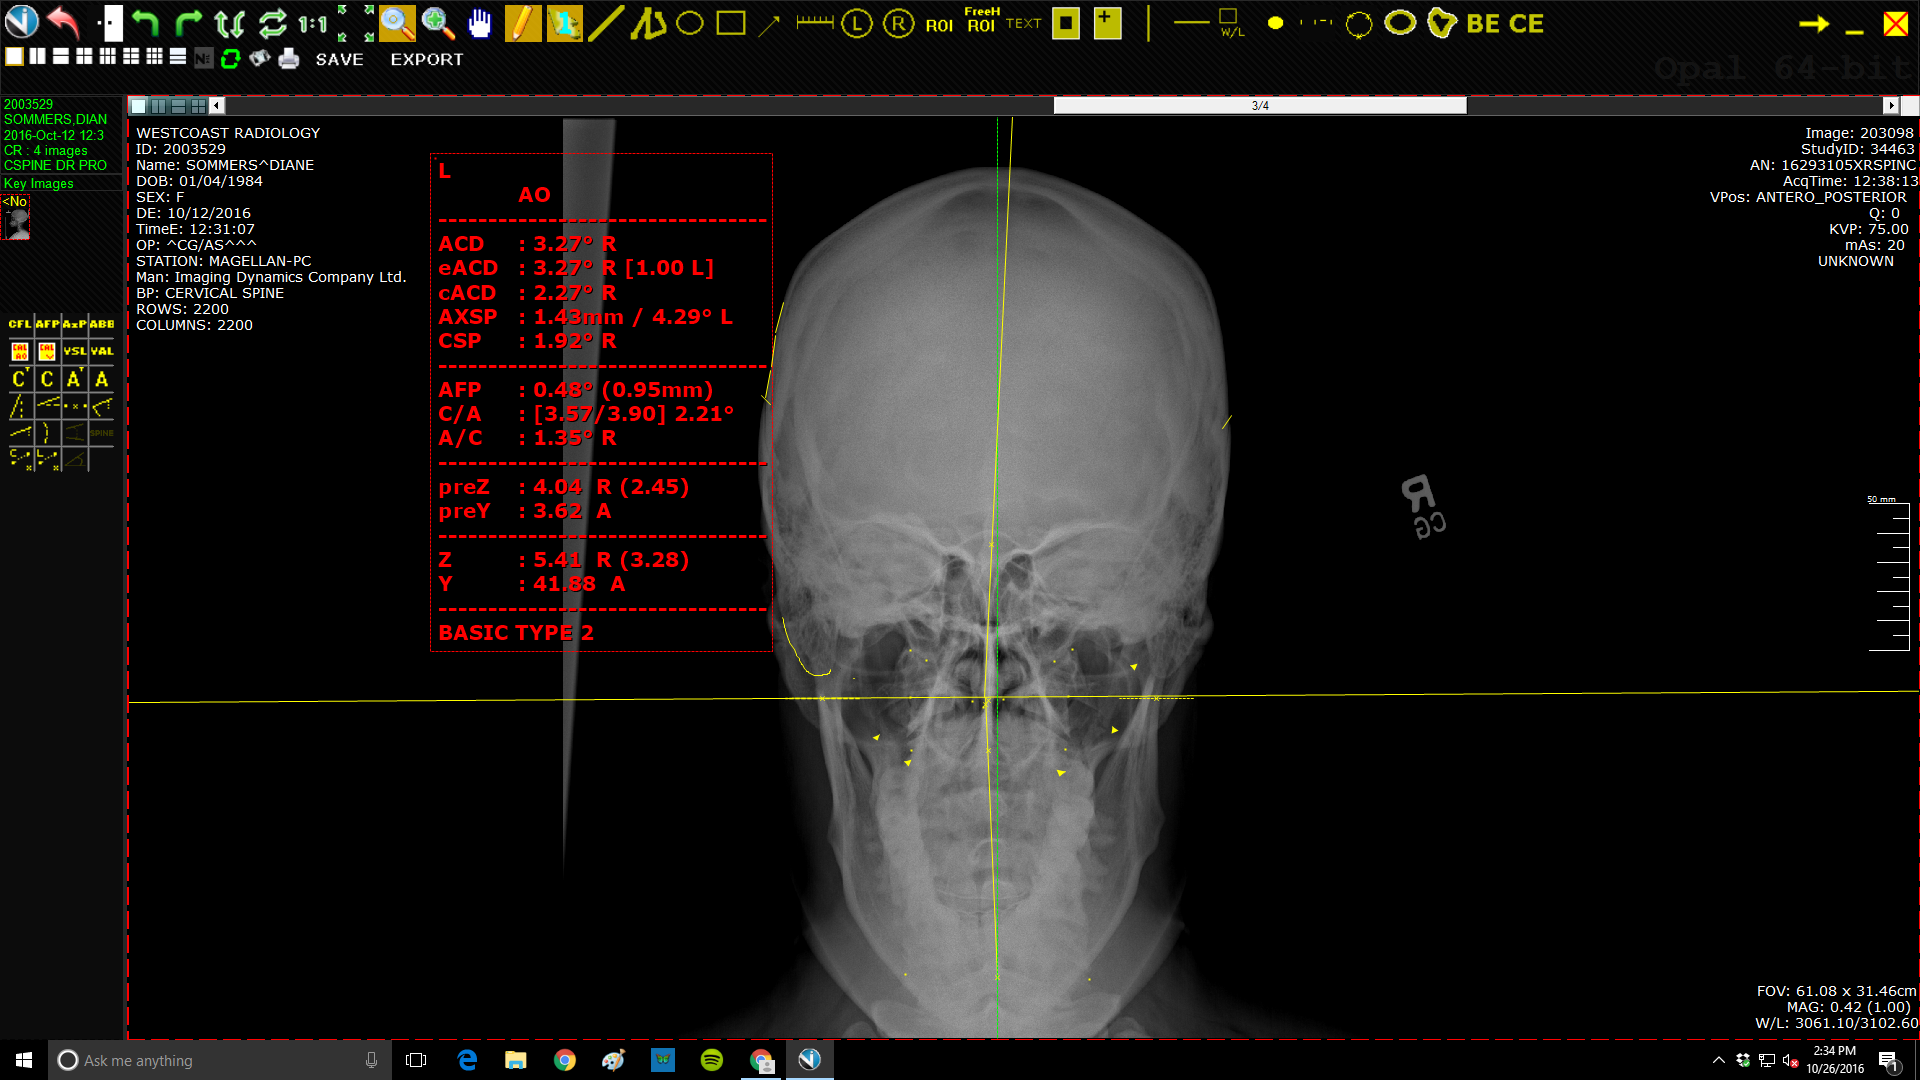Click the right arrow of series scrollbar
Image resolution: width=1920 pixels, height=1080 pixels.
[x=1890, y=106]
